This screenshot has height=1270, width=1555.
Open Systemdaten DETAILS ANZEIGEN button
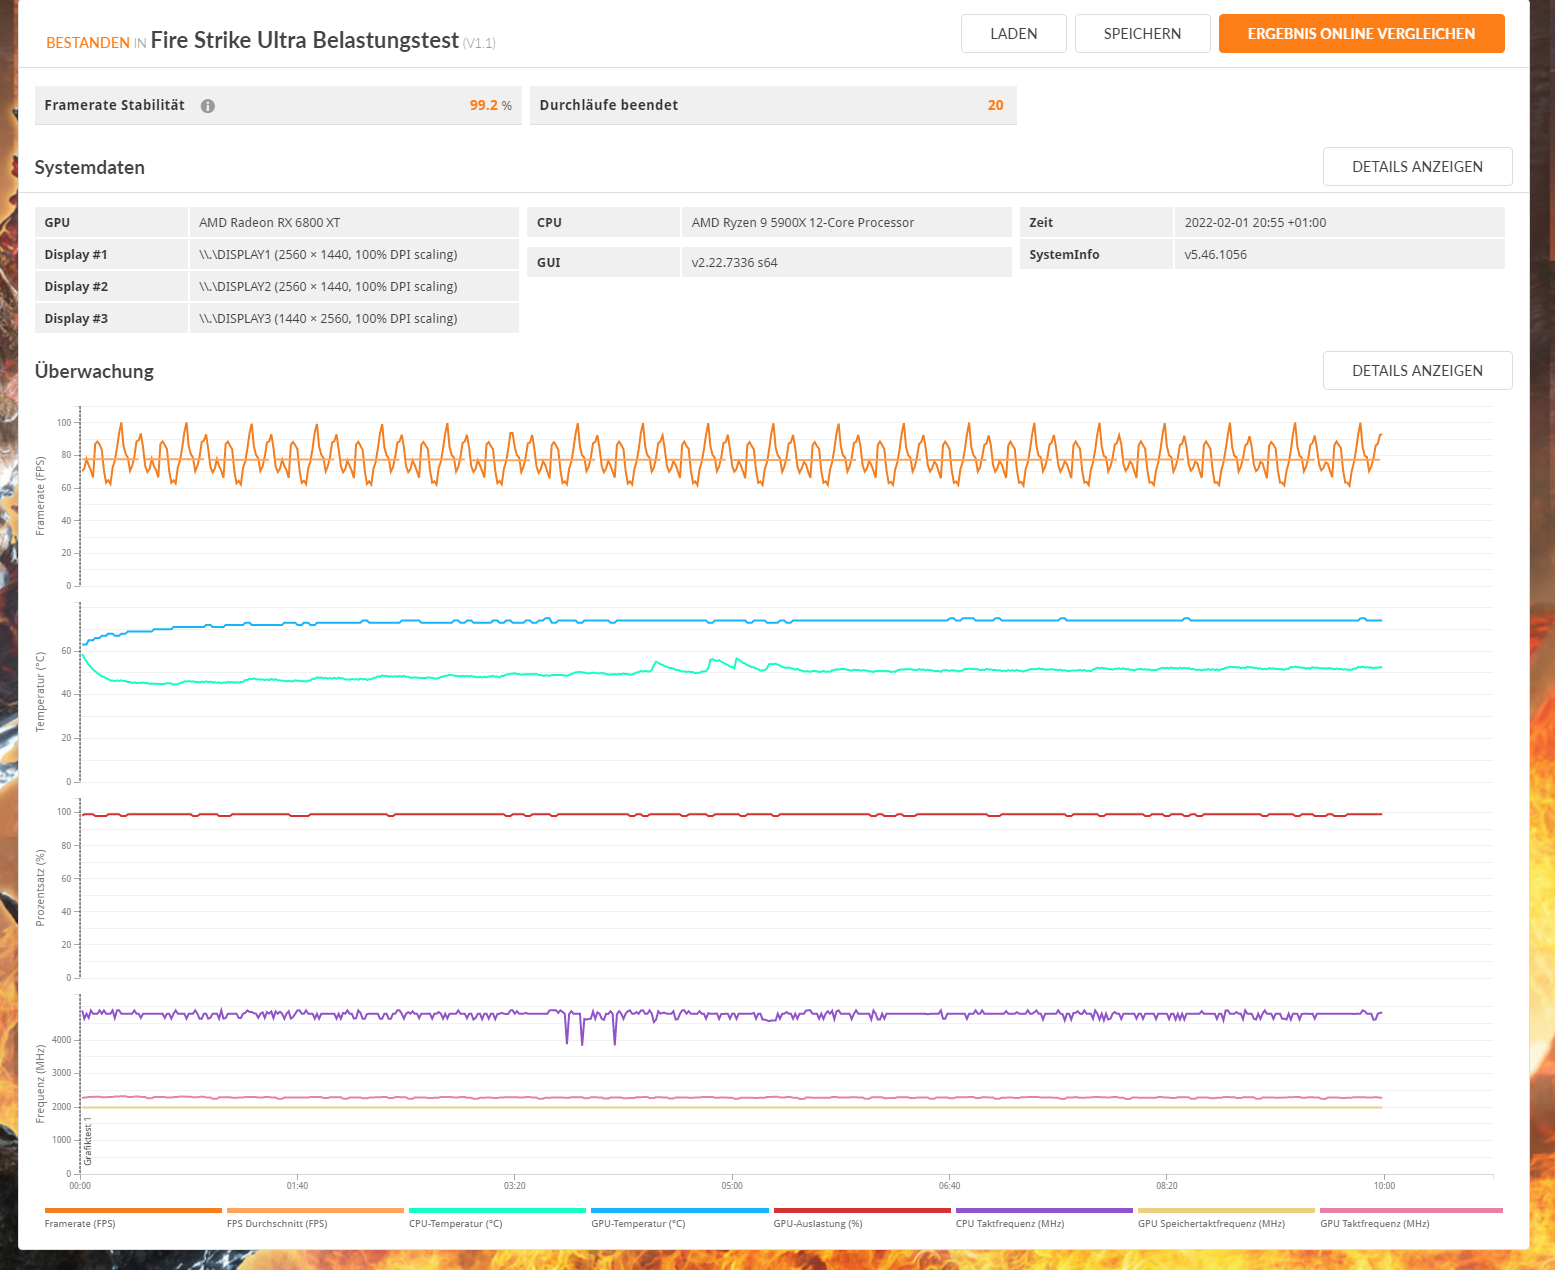1417,167
